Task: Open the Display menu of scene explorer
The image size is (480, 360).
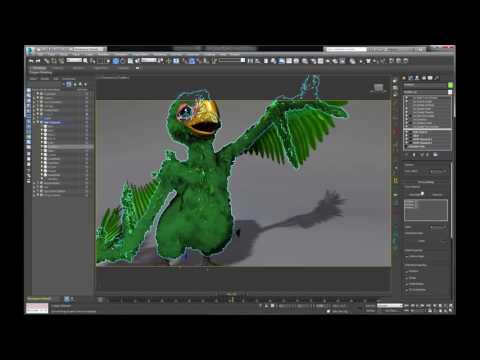Action: 45,78
